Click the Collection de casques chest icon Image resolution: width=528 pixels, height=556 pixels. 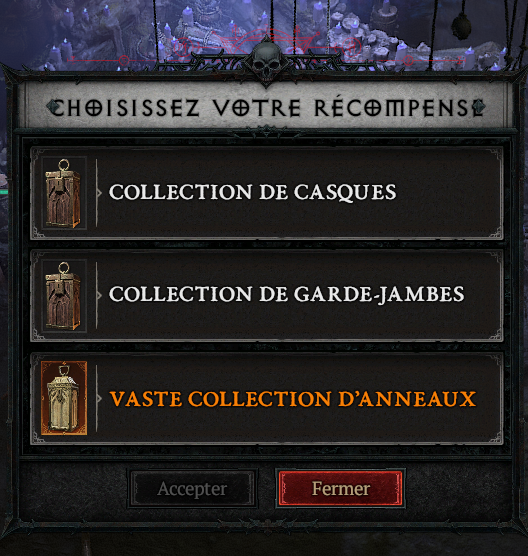pos(64,193)
